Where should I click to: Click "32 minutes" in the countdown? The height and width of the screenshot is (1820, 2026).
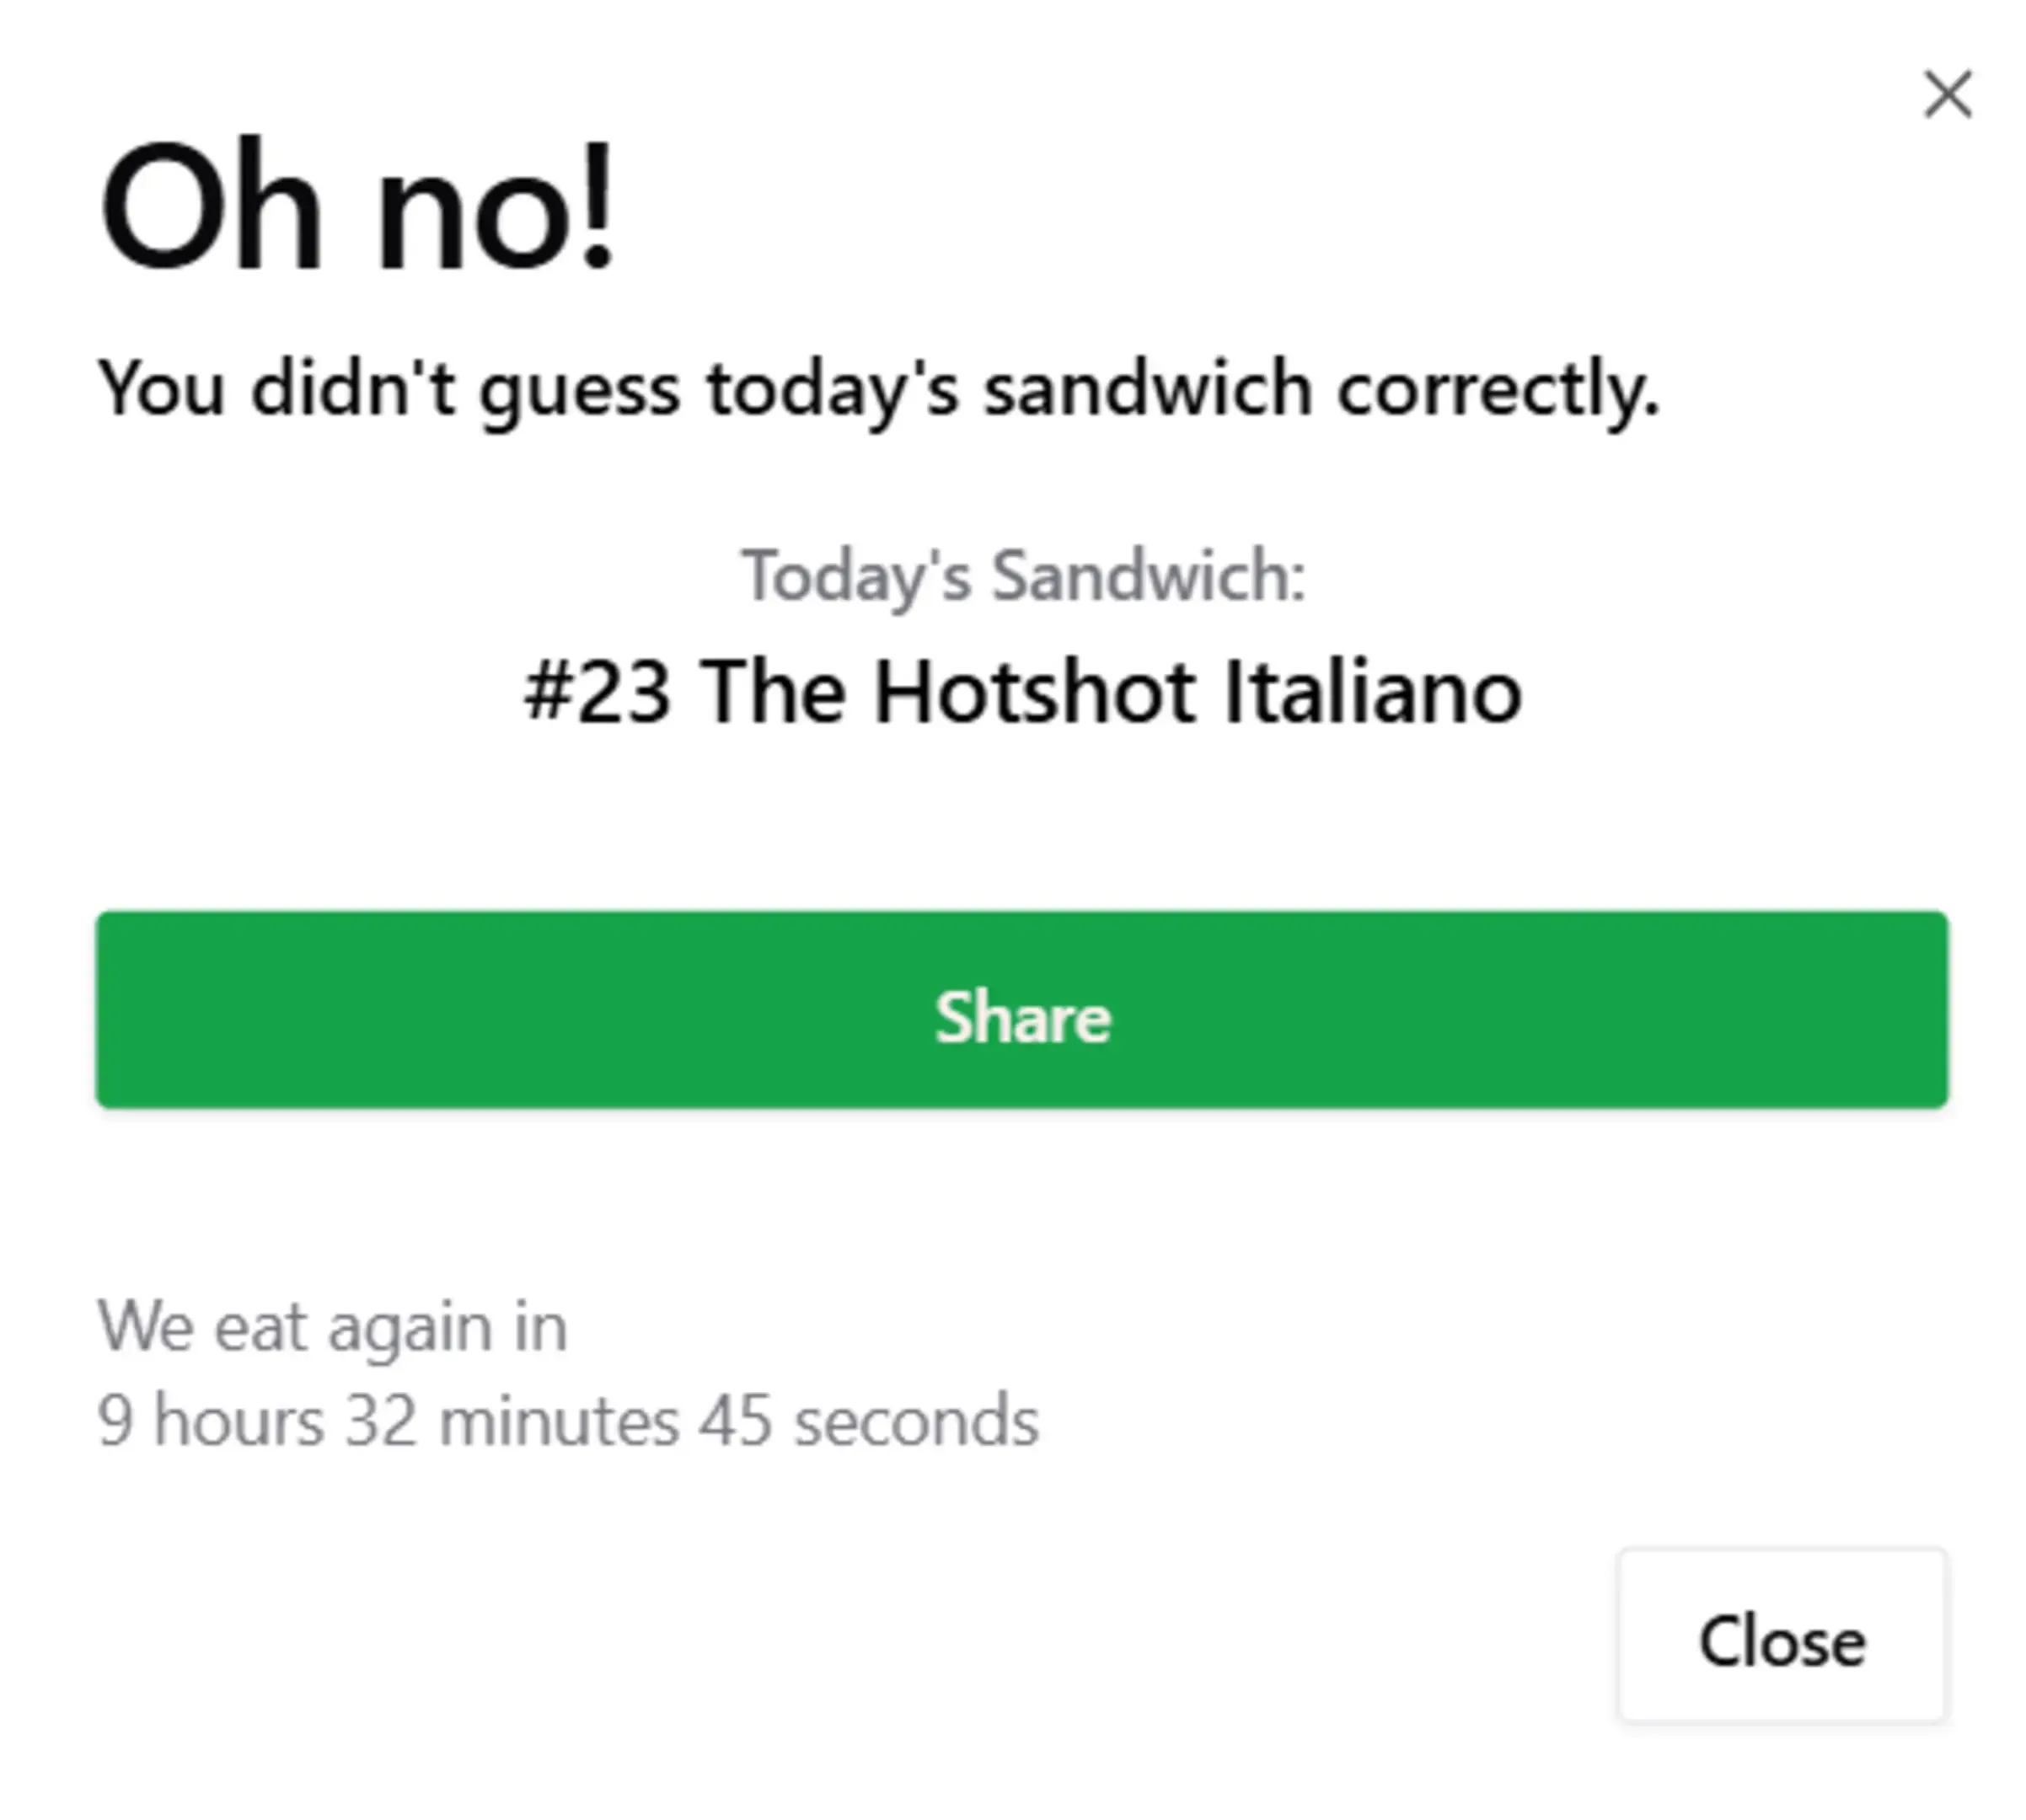511,1421
